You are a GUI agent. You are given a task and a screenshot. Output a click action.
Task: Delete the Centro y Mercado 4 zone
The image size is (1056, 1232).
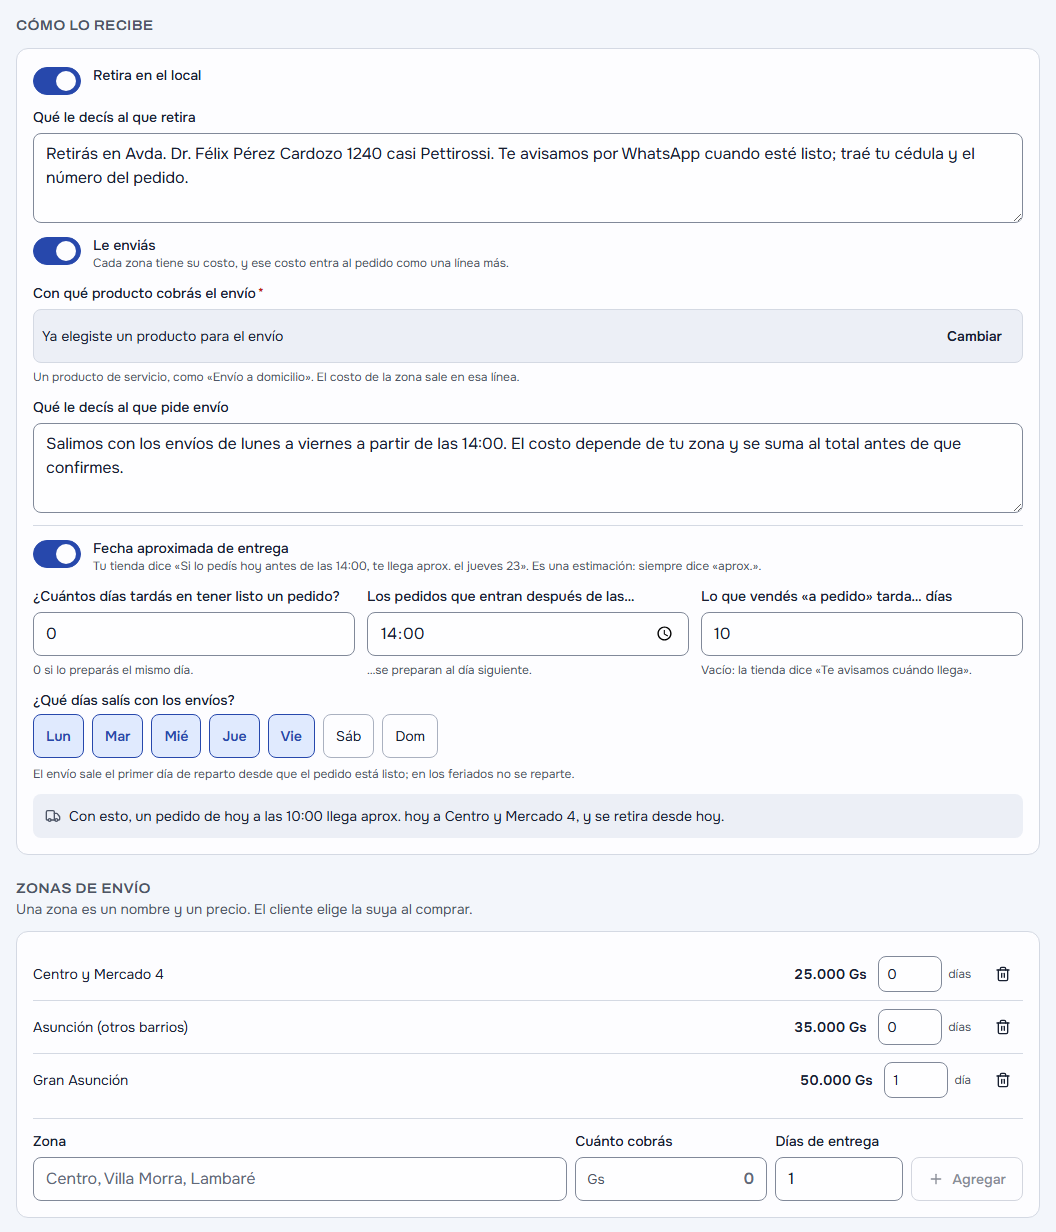[x=1003, y=974]
